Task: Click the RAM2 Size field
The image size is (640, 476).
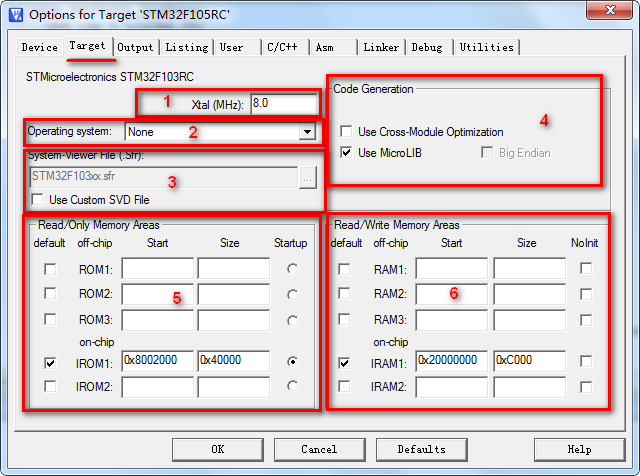Action: tap(529, 294)
